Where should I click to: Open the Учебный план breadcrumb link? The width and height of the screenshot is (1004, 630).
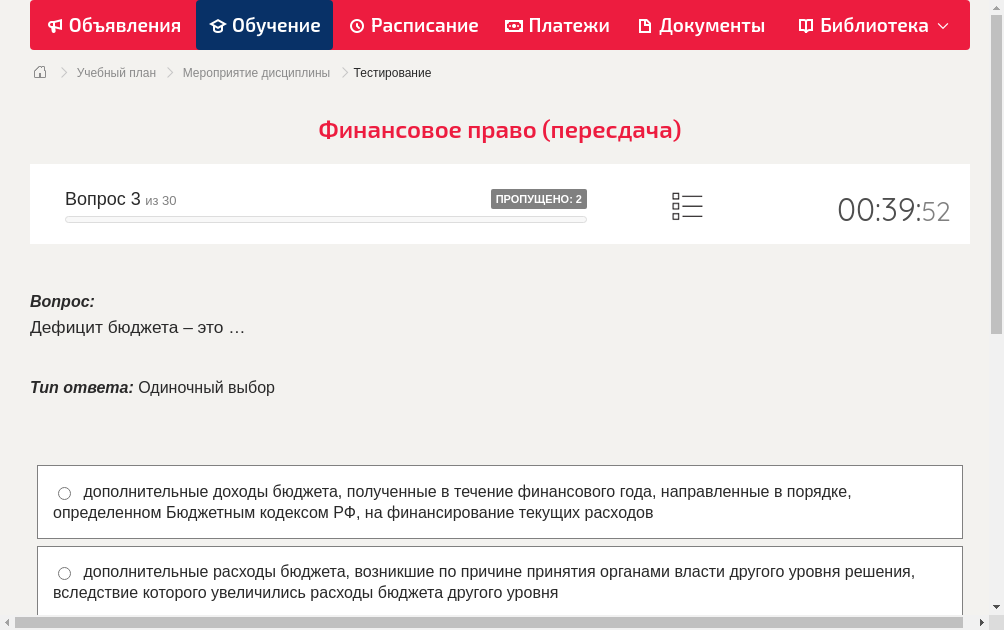coord(115,72)
